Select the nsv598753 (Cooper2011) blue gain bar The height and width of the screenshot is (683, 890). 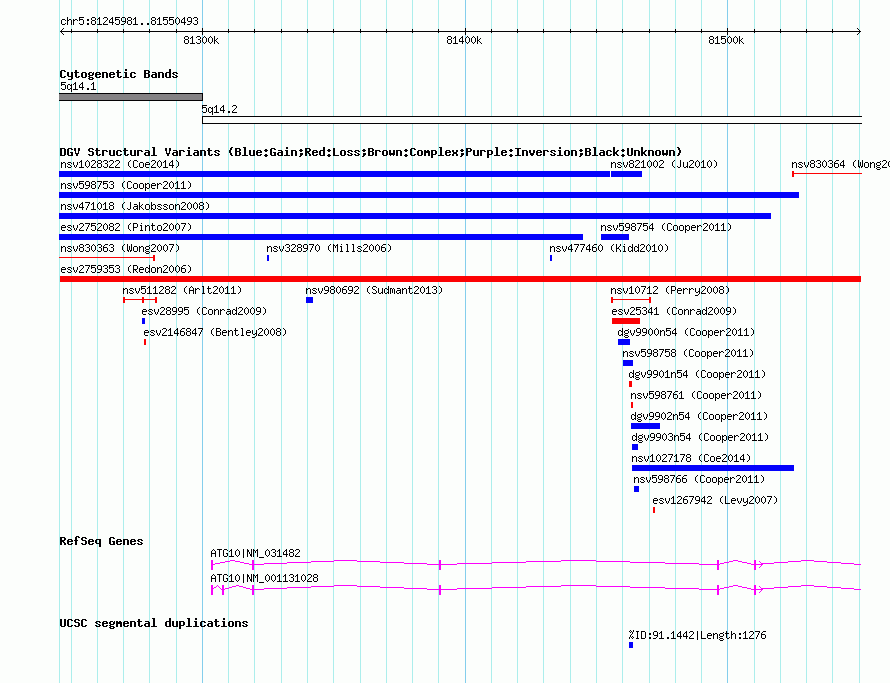click(429, 195)
